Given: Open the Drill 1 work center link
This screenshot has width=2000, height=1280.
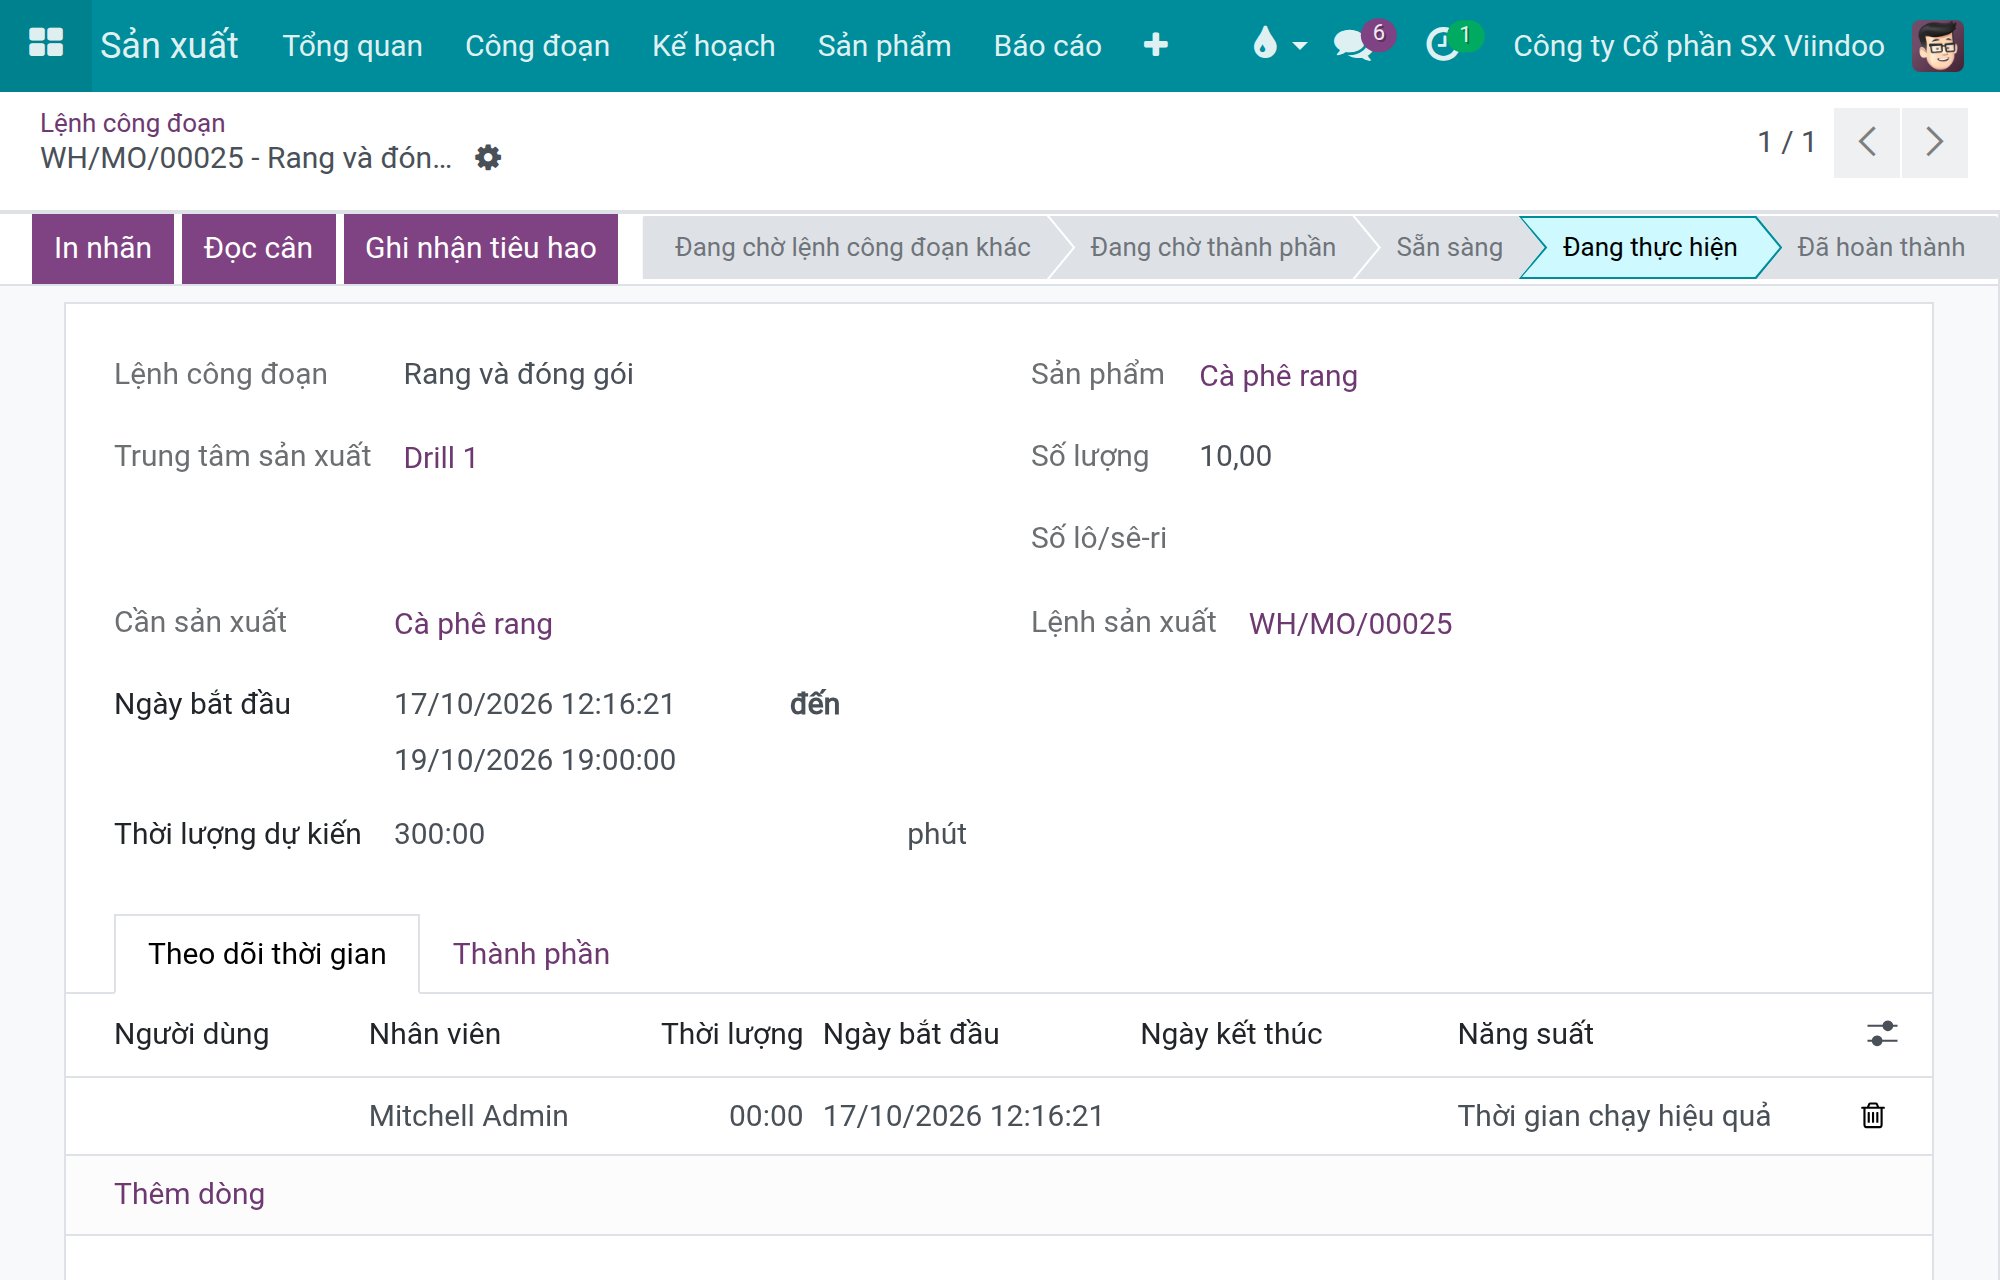Looking at the screenshot, I should point(440,457).
